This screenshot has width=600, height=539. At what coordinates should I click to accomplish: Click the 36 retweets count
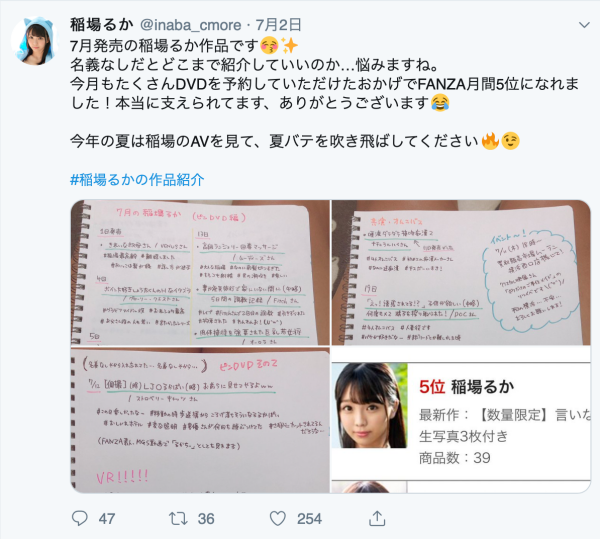pyautogui.click(x=206, y=519)
